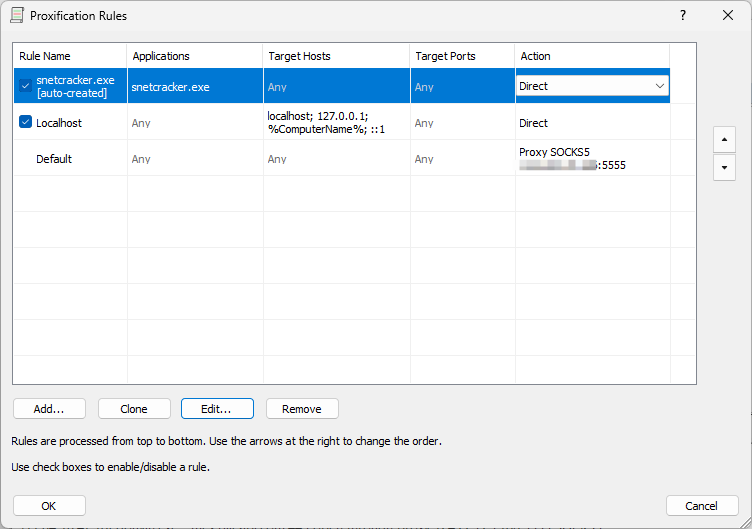Disable the Localhost rule checkbox

point(25,123)
